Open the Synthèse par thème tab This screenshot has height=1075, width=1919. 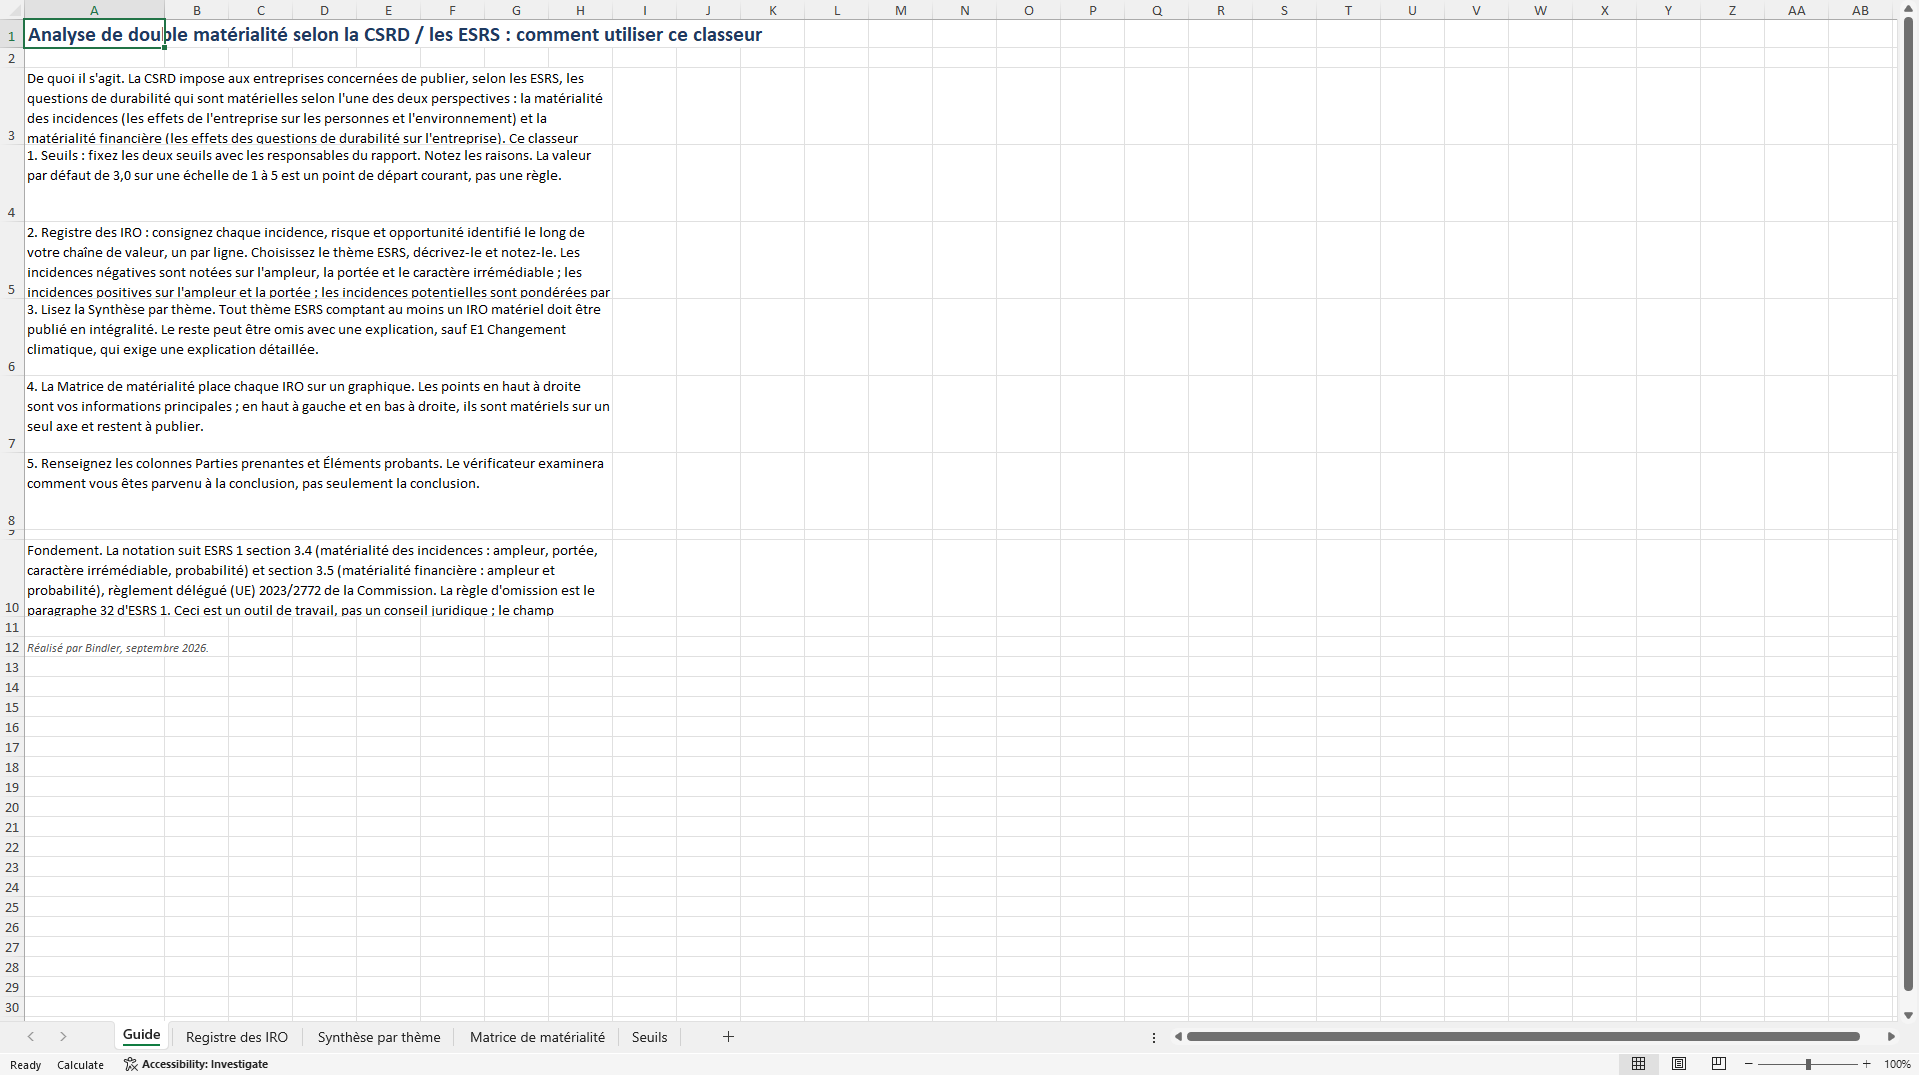click(379, 1037)
